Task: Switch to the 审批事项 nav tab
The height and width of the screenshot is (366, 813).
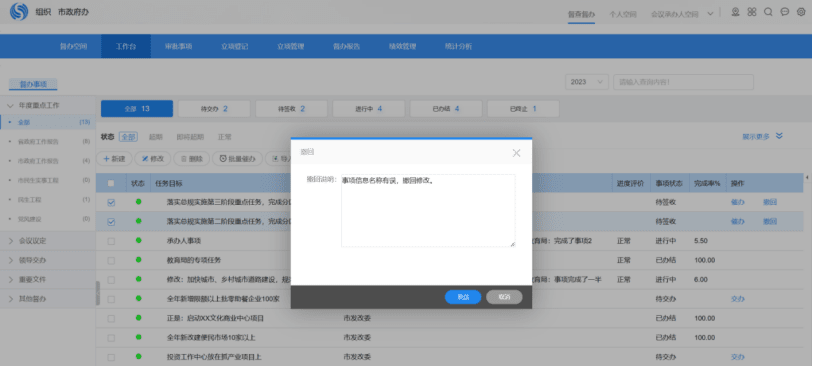Action: (179, 46)
